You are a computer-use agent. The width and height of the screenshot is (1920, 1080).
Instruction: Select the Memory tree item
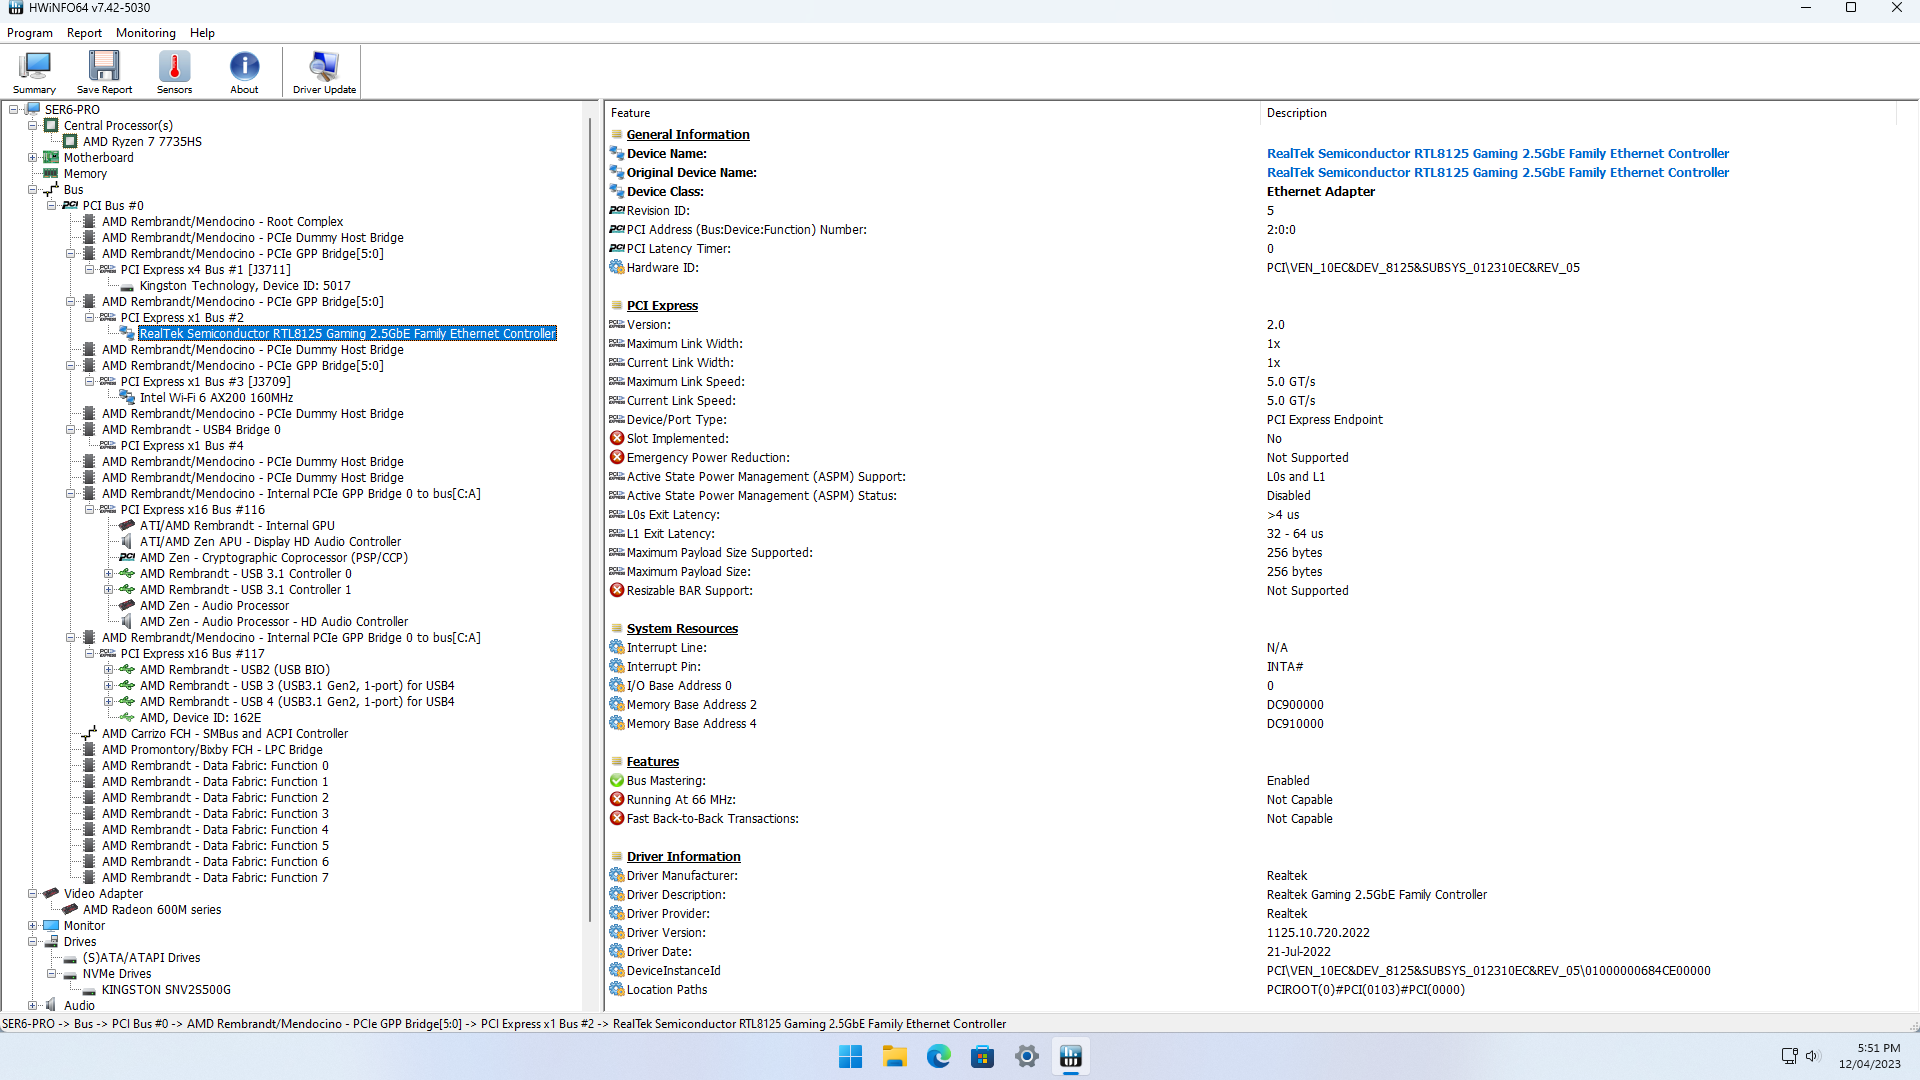[x=85, y=173]
